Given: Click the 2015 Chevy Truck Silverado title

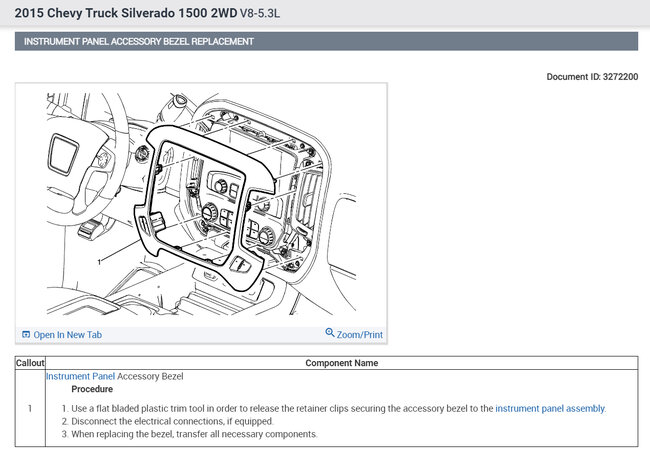Looking at the screenshot, I should [x=126, y=13].
